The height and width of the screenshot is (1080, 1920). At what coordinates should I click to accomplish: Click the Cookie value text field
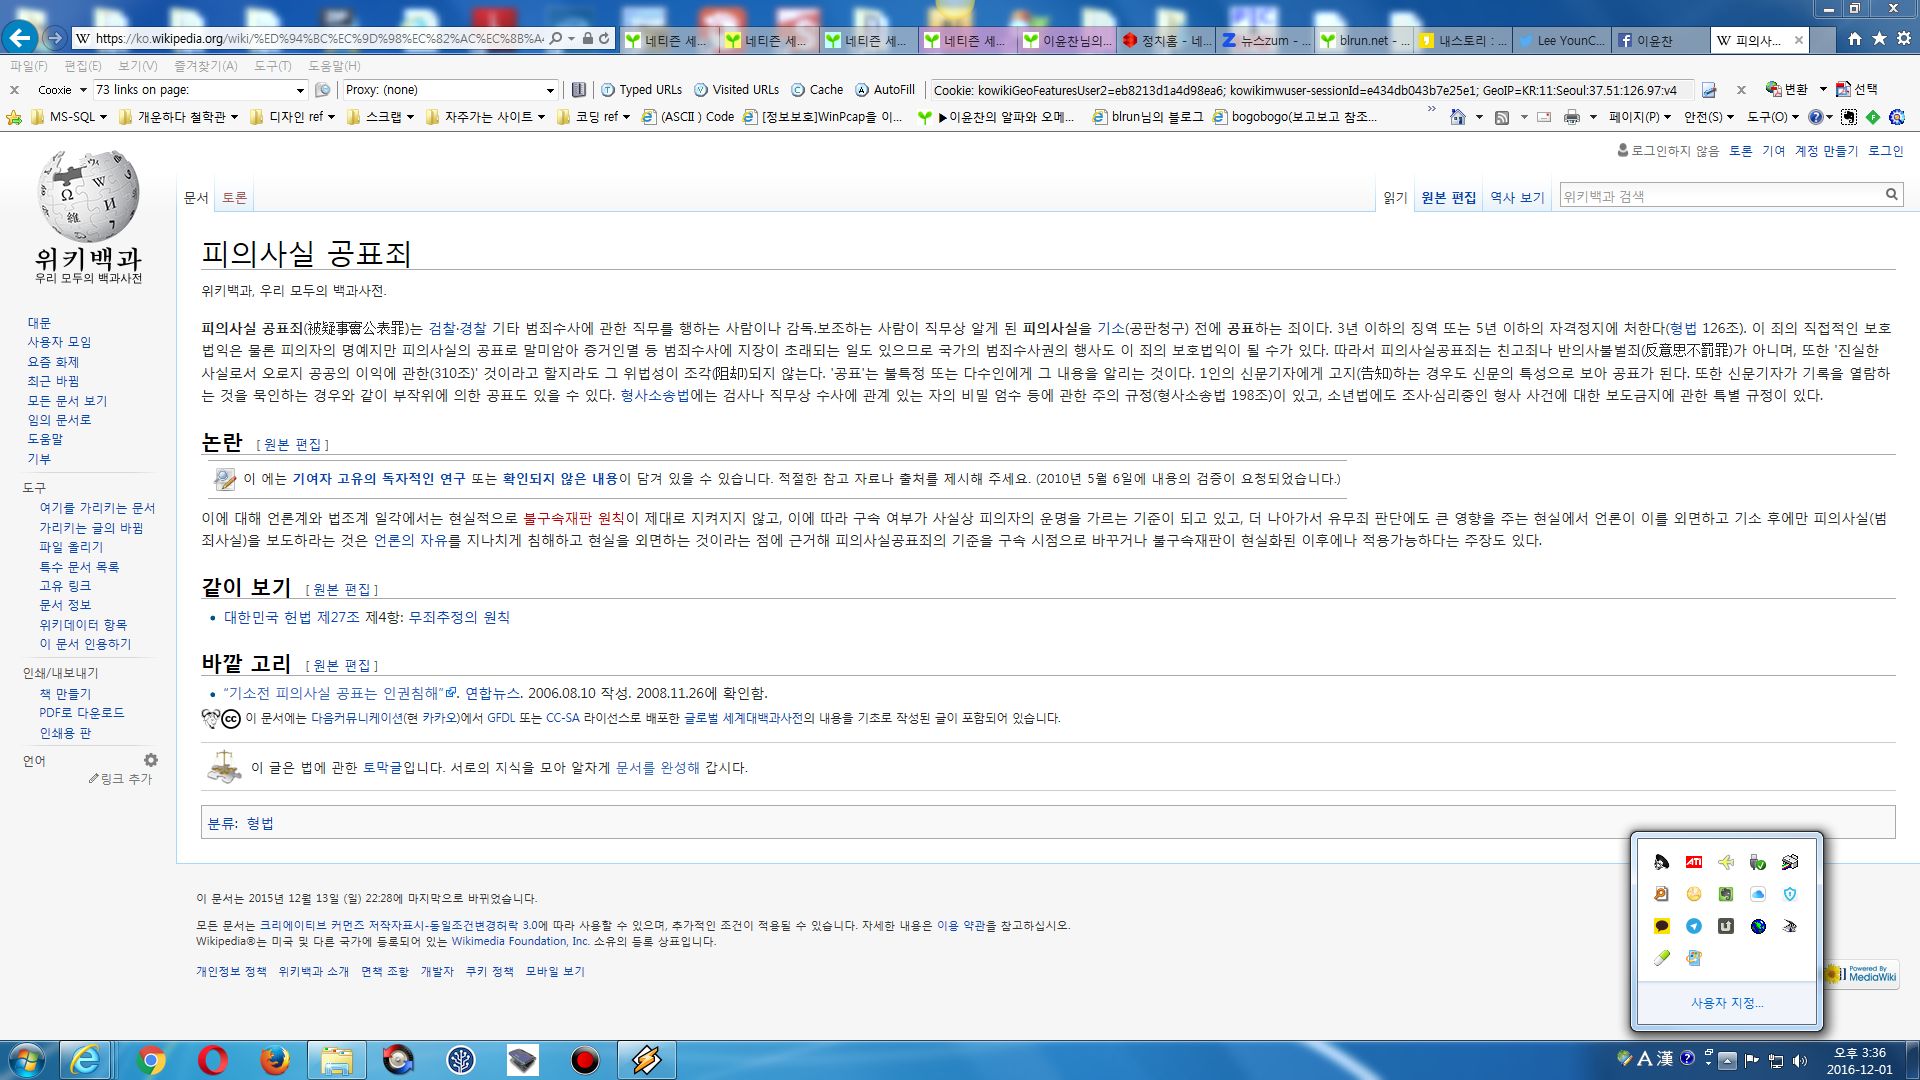tap(1310, 90)
